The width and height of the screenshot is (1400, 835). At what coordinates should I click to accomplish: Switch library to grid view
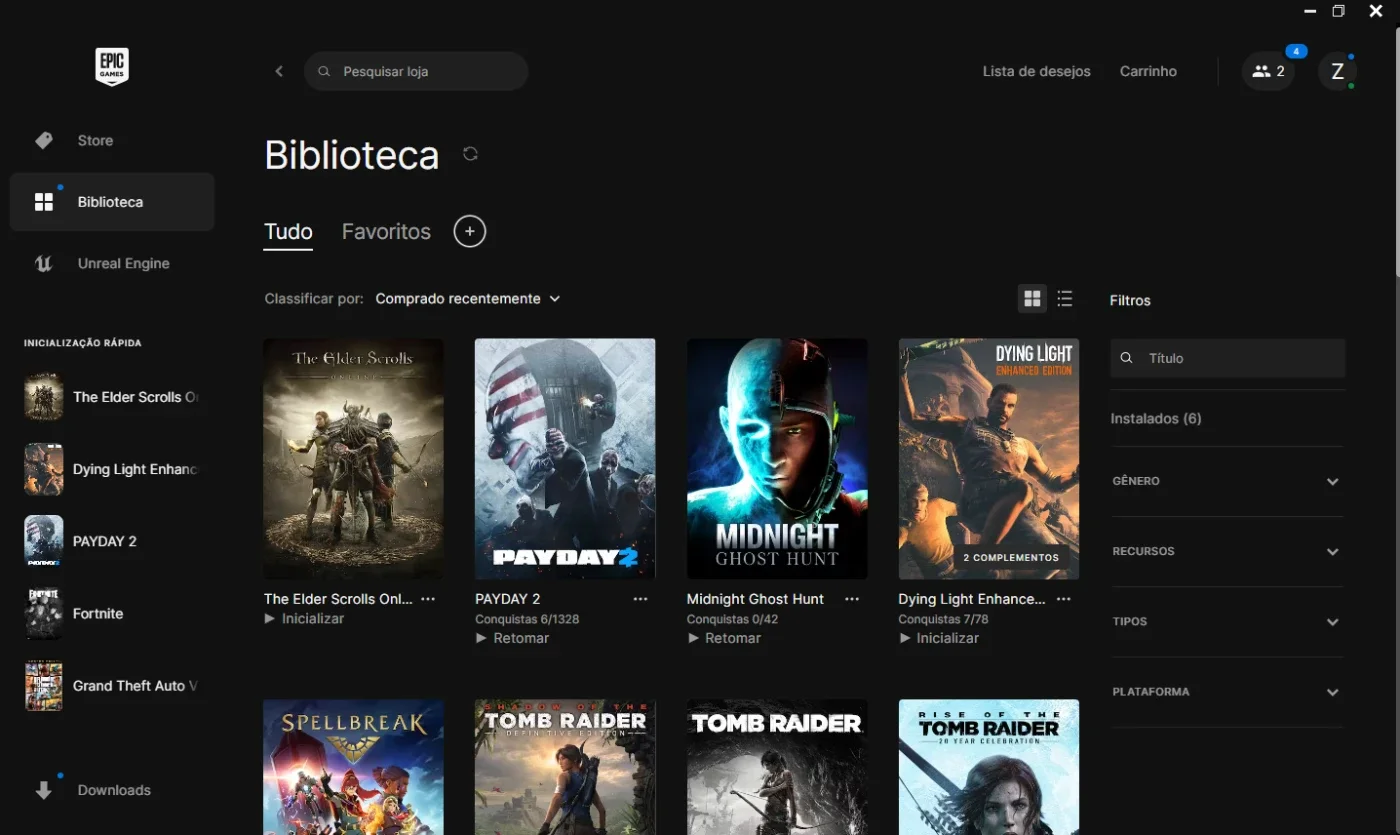pos(1032,298)
